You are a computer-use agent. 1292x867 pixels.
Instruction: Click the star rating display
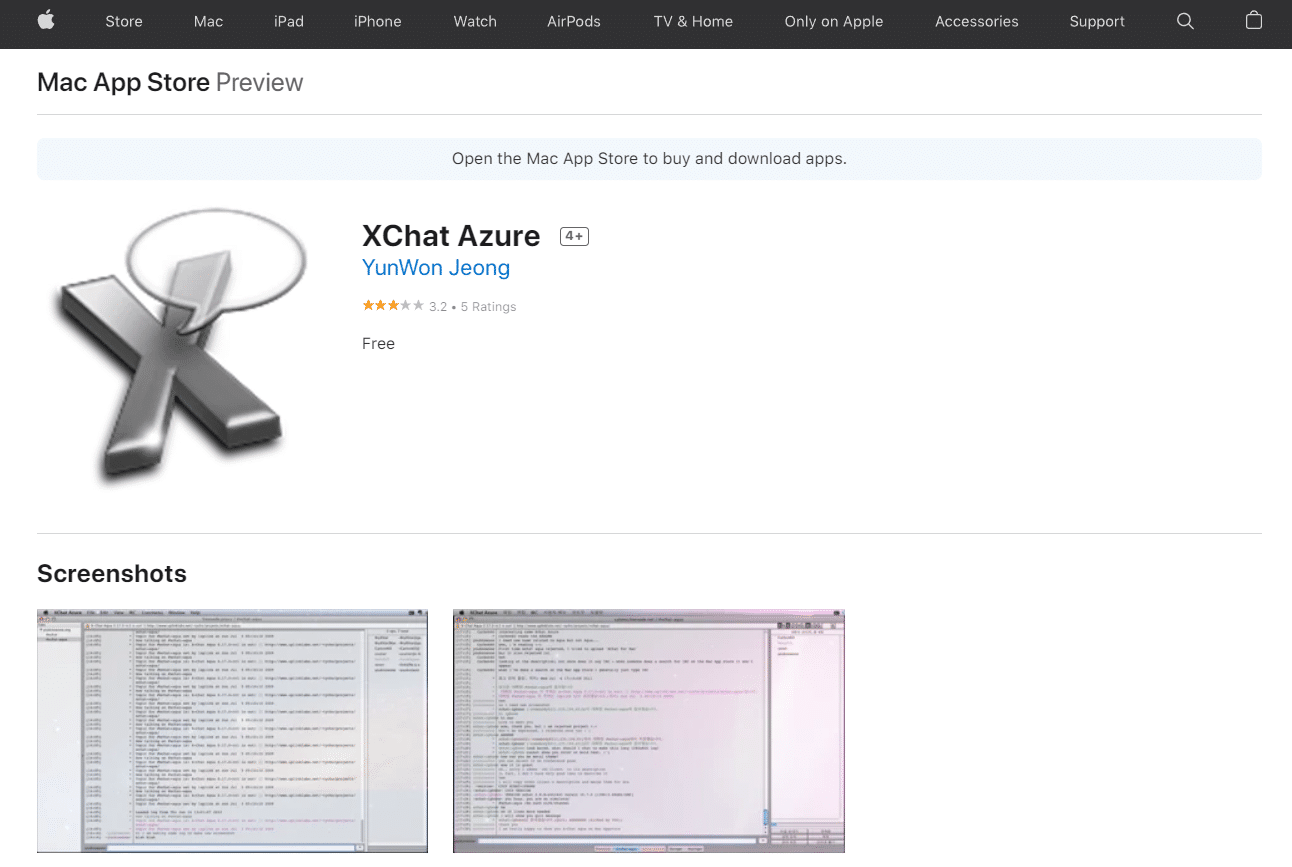click(x=393, y=306)
